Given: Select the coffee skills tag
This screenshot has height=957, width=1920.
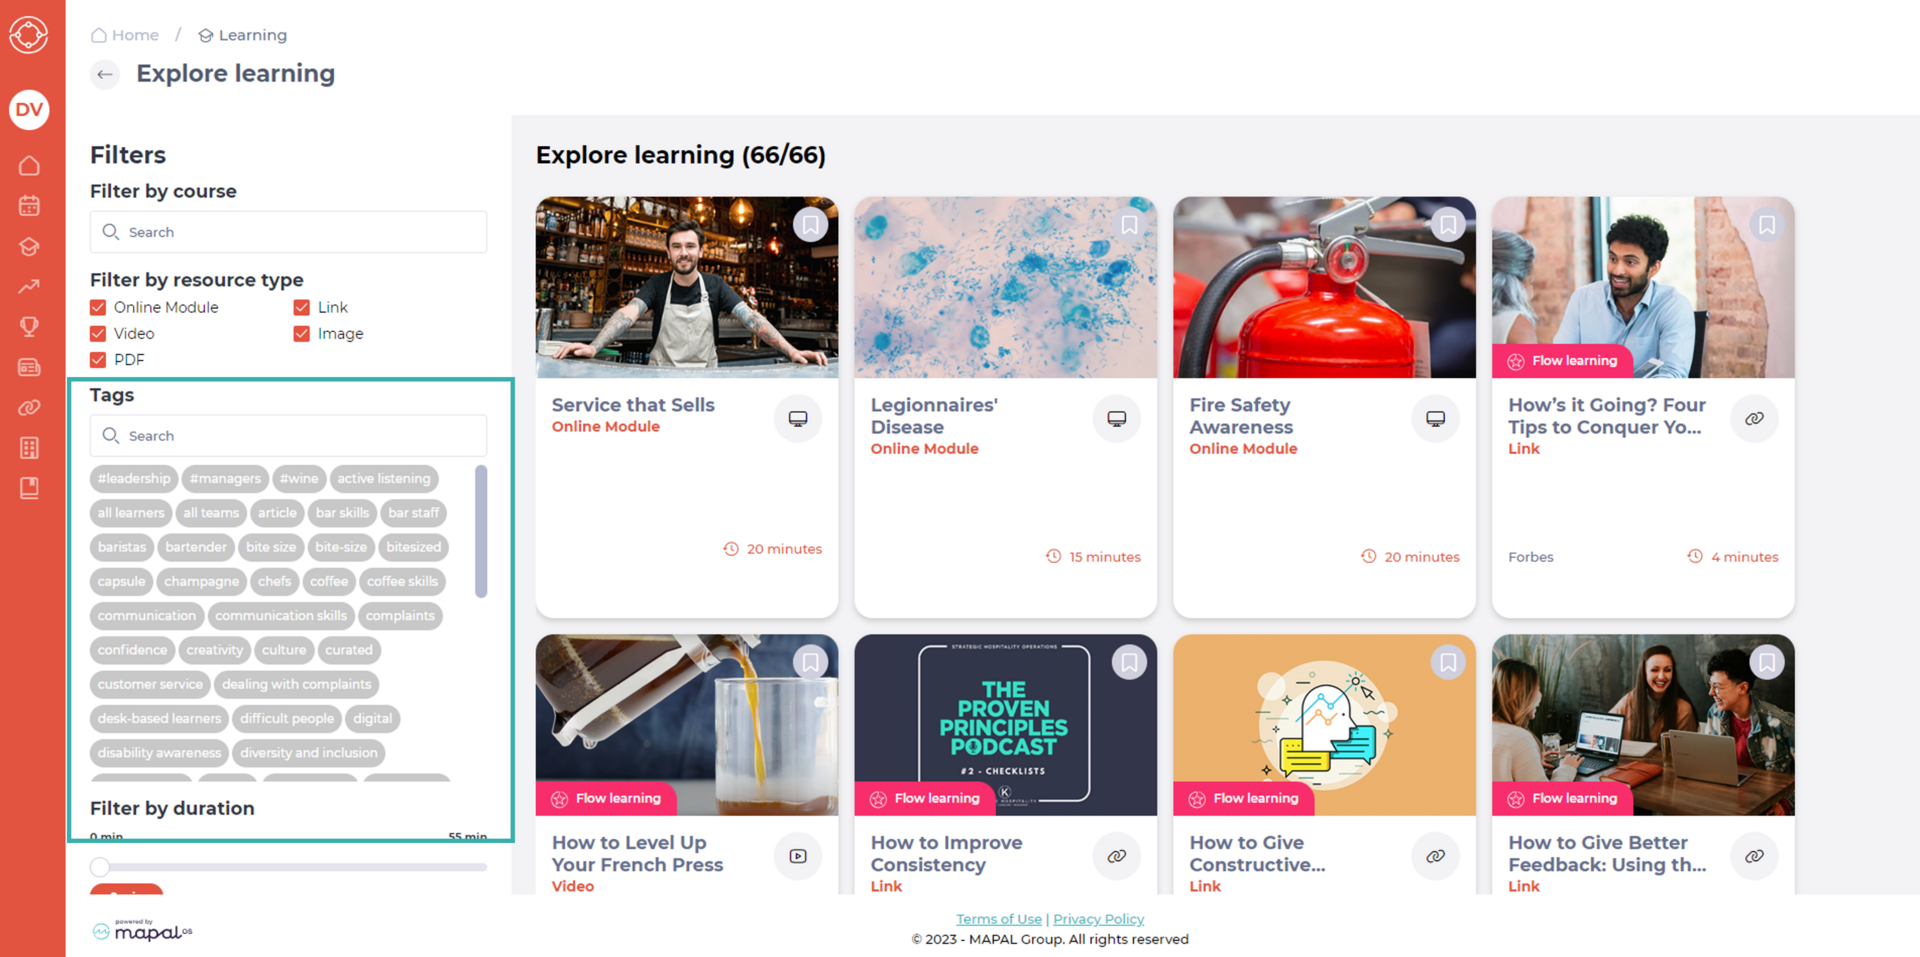Looking at the screenshot, I should click(x=402, y=581).
